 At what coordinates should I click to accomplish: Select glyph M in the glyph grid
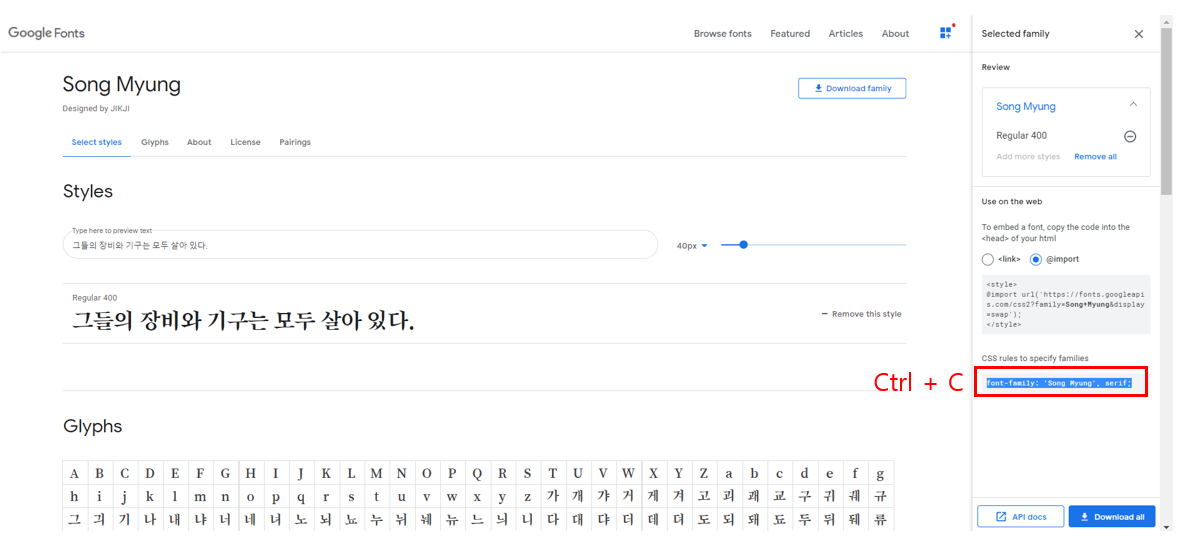click(376, 474)
